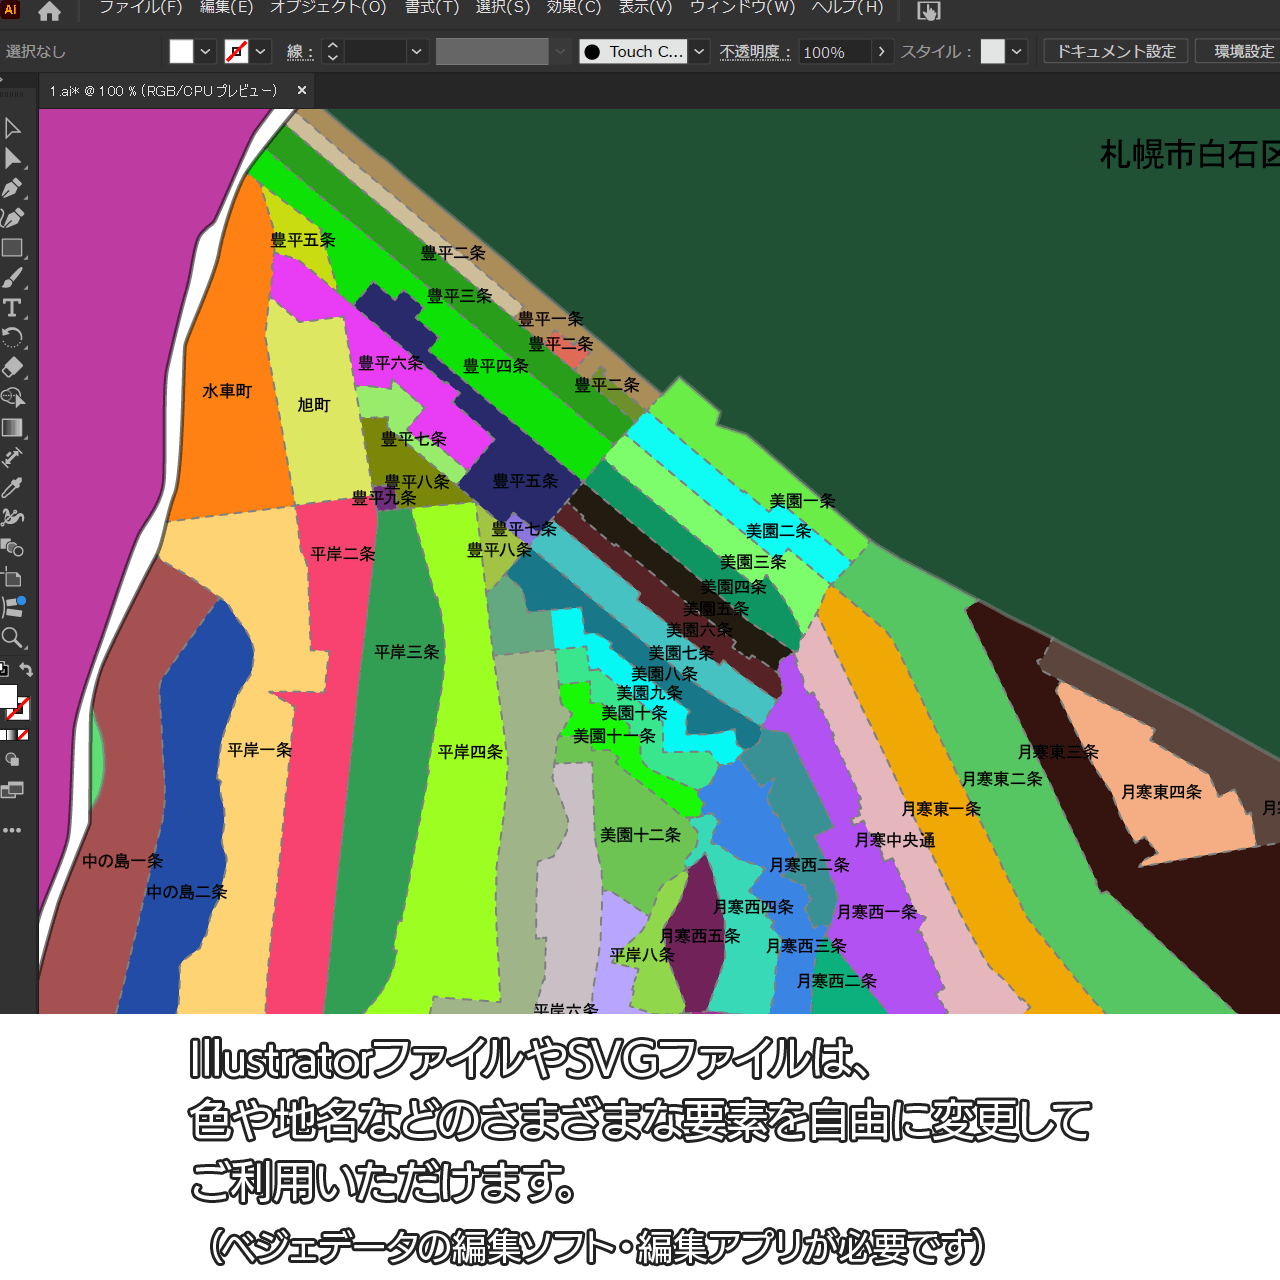Choose the Eraser tool
The width and height of the screenshot is (1280, 1280).
[12, 367]
